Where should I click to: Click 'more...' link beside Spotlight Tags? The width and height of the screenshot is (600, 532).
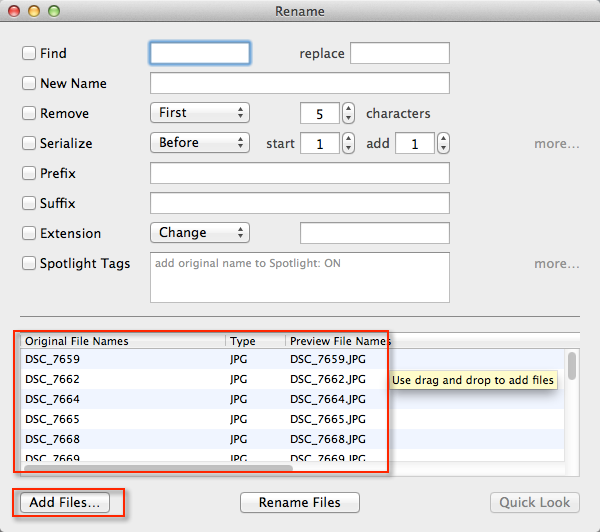pos(556,264)
